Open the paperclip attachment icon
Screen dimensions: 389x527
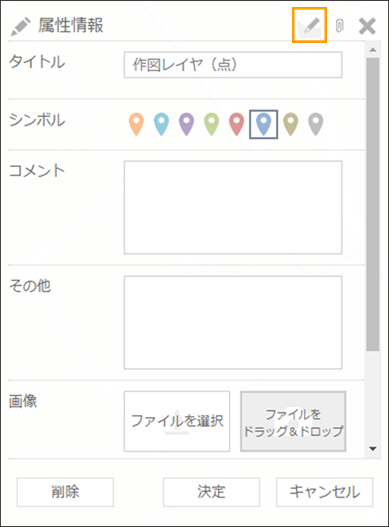point(340,26)
